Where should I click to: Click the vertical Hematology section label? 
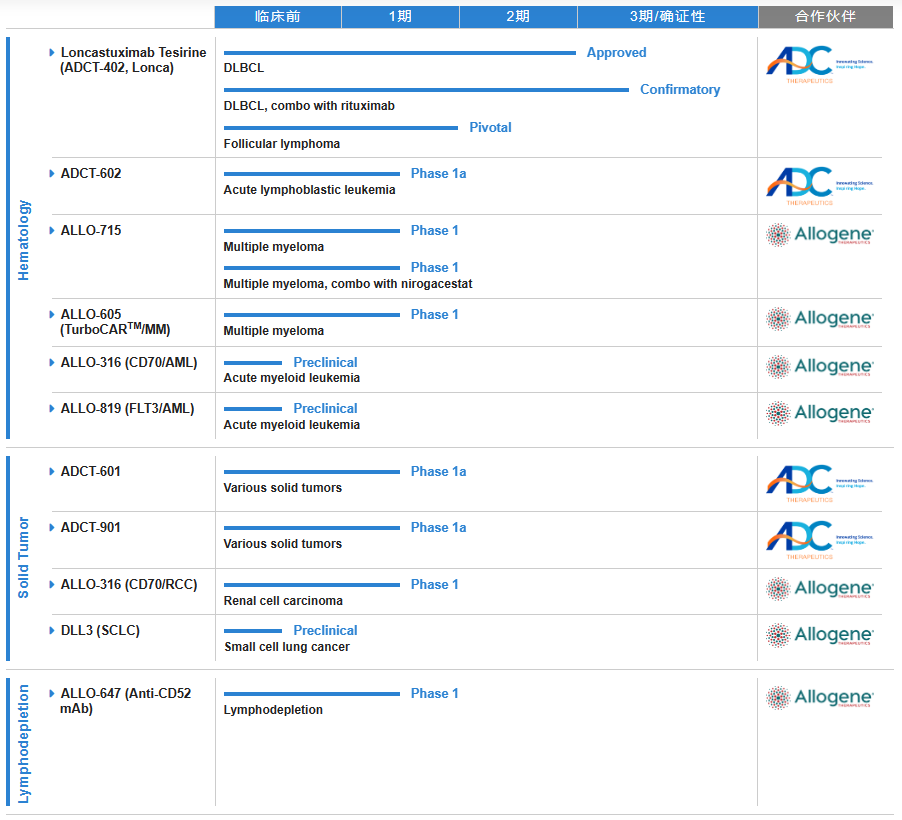tap(25, 240)
